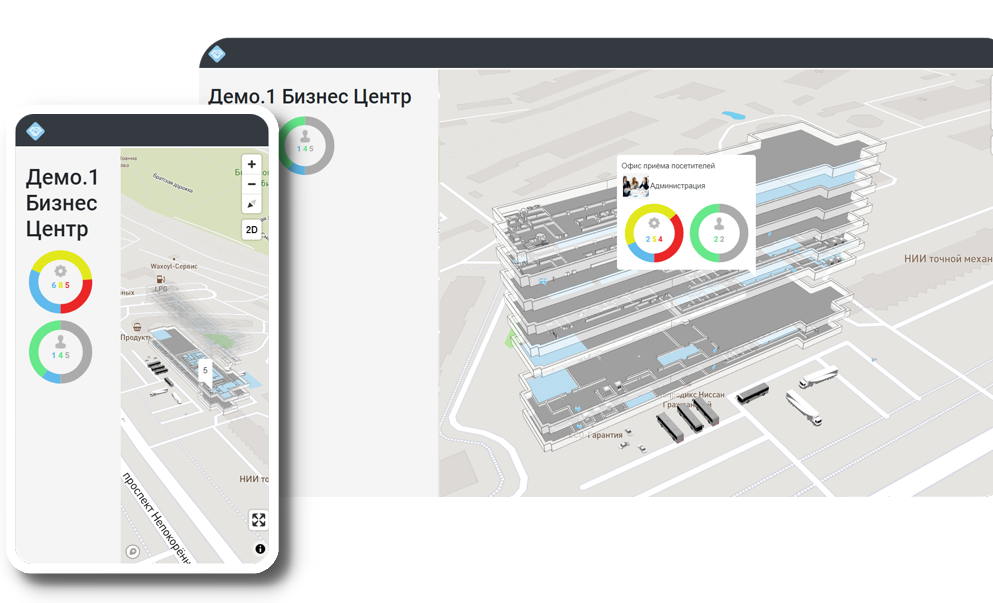Screen dimensions: 993x603
Task: Select the floor 5 marker on the mobile map
Action: point(205,371)
